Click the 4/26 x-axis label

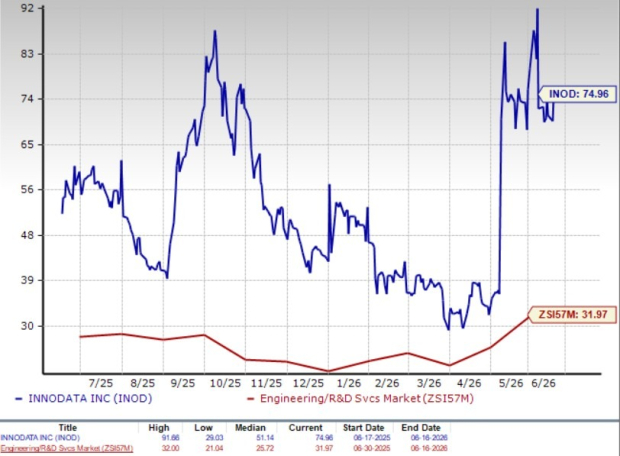click(x=469, y=383)
